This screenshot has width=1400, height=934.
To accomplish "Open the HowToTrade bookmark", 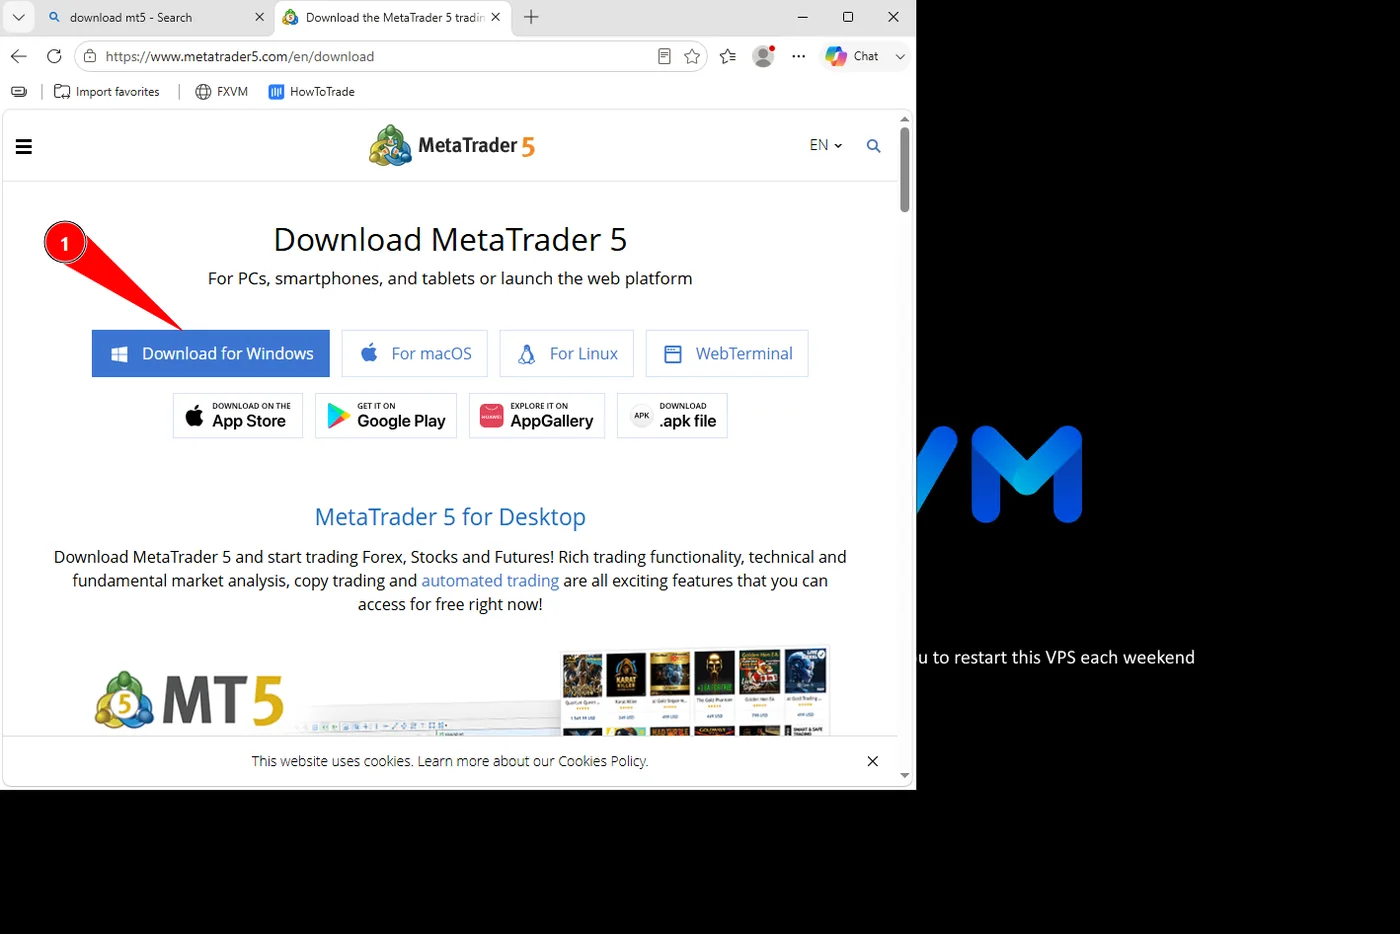I will point(311,92).
